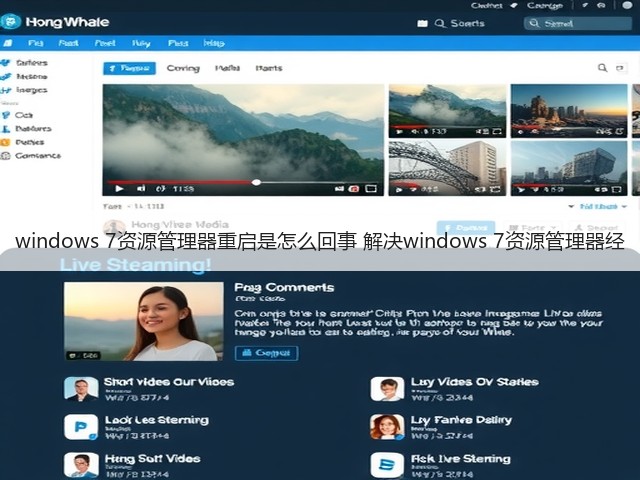The image size is (640, 480).
Task: Open the smiling woman live stream thumbnail
Action: (144, 321)
